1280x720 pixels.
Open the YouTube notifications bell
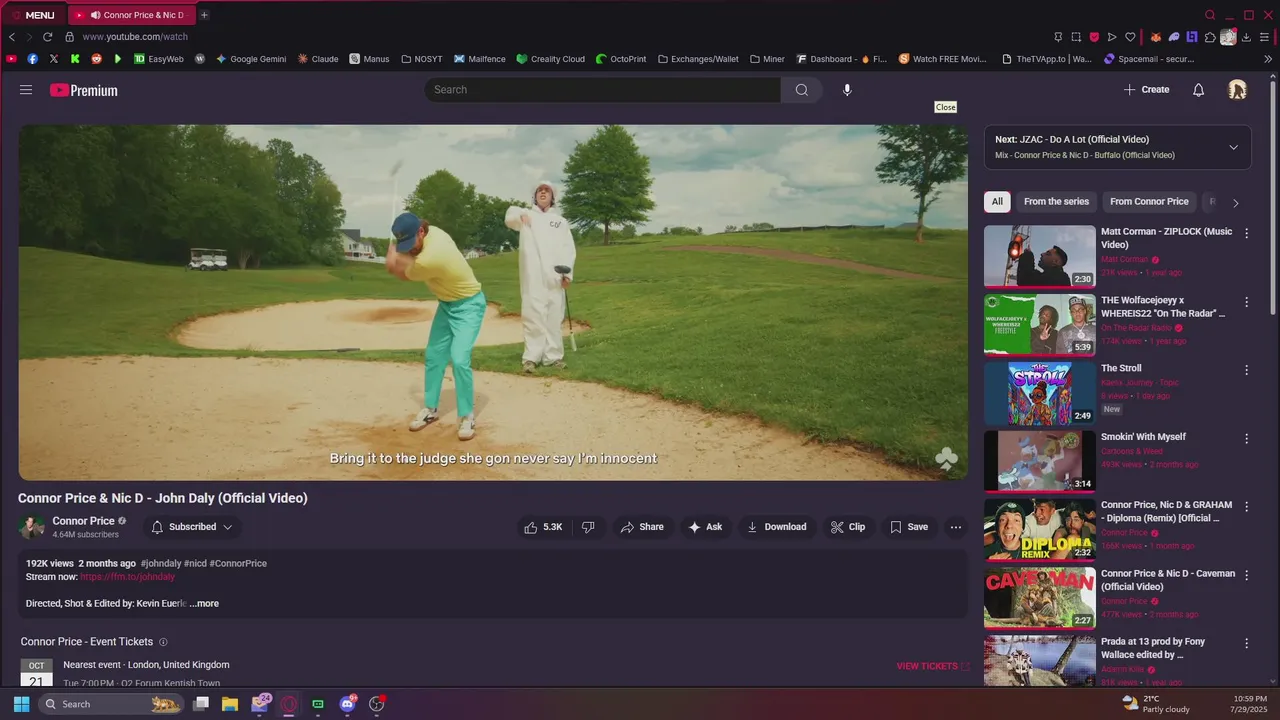click(1198, 90)
